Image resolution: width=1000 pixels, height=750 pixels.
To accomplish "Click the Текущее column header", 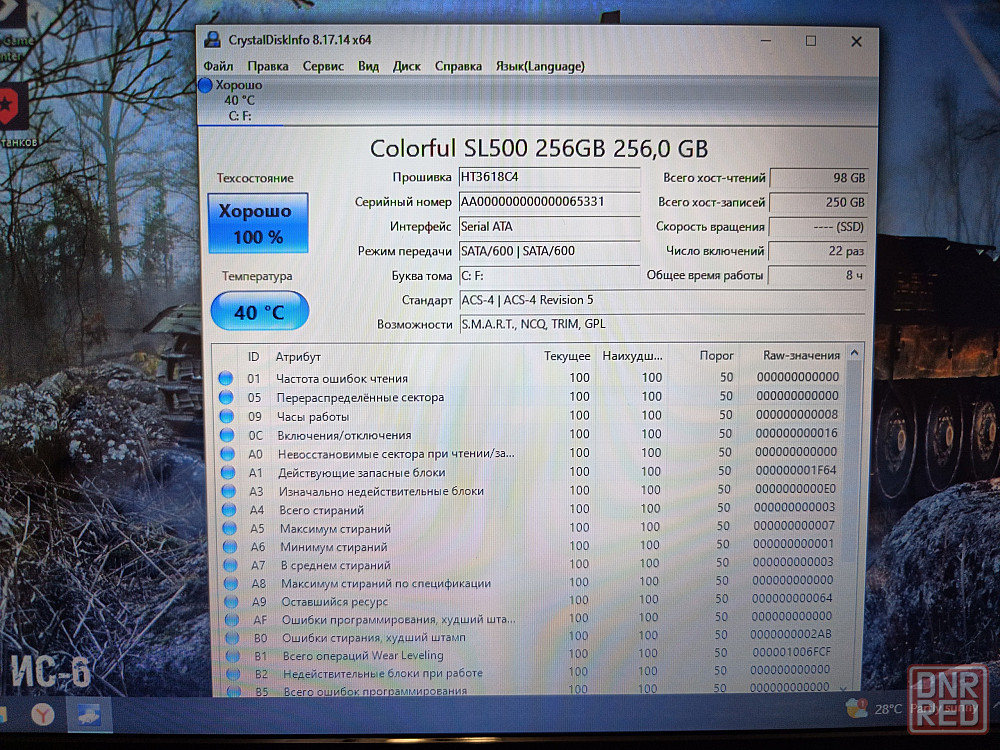I will (567, 356).
